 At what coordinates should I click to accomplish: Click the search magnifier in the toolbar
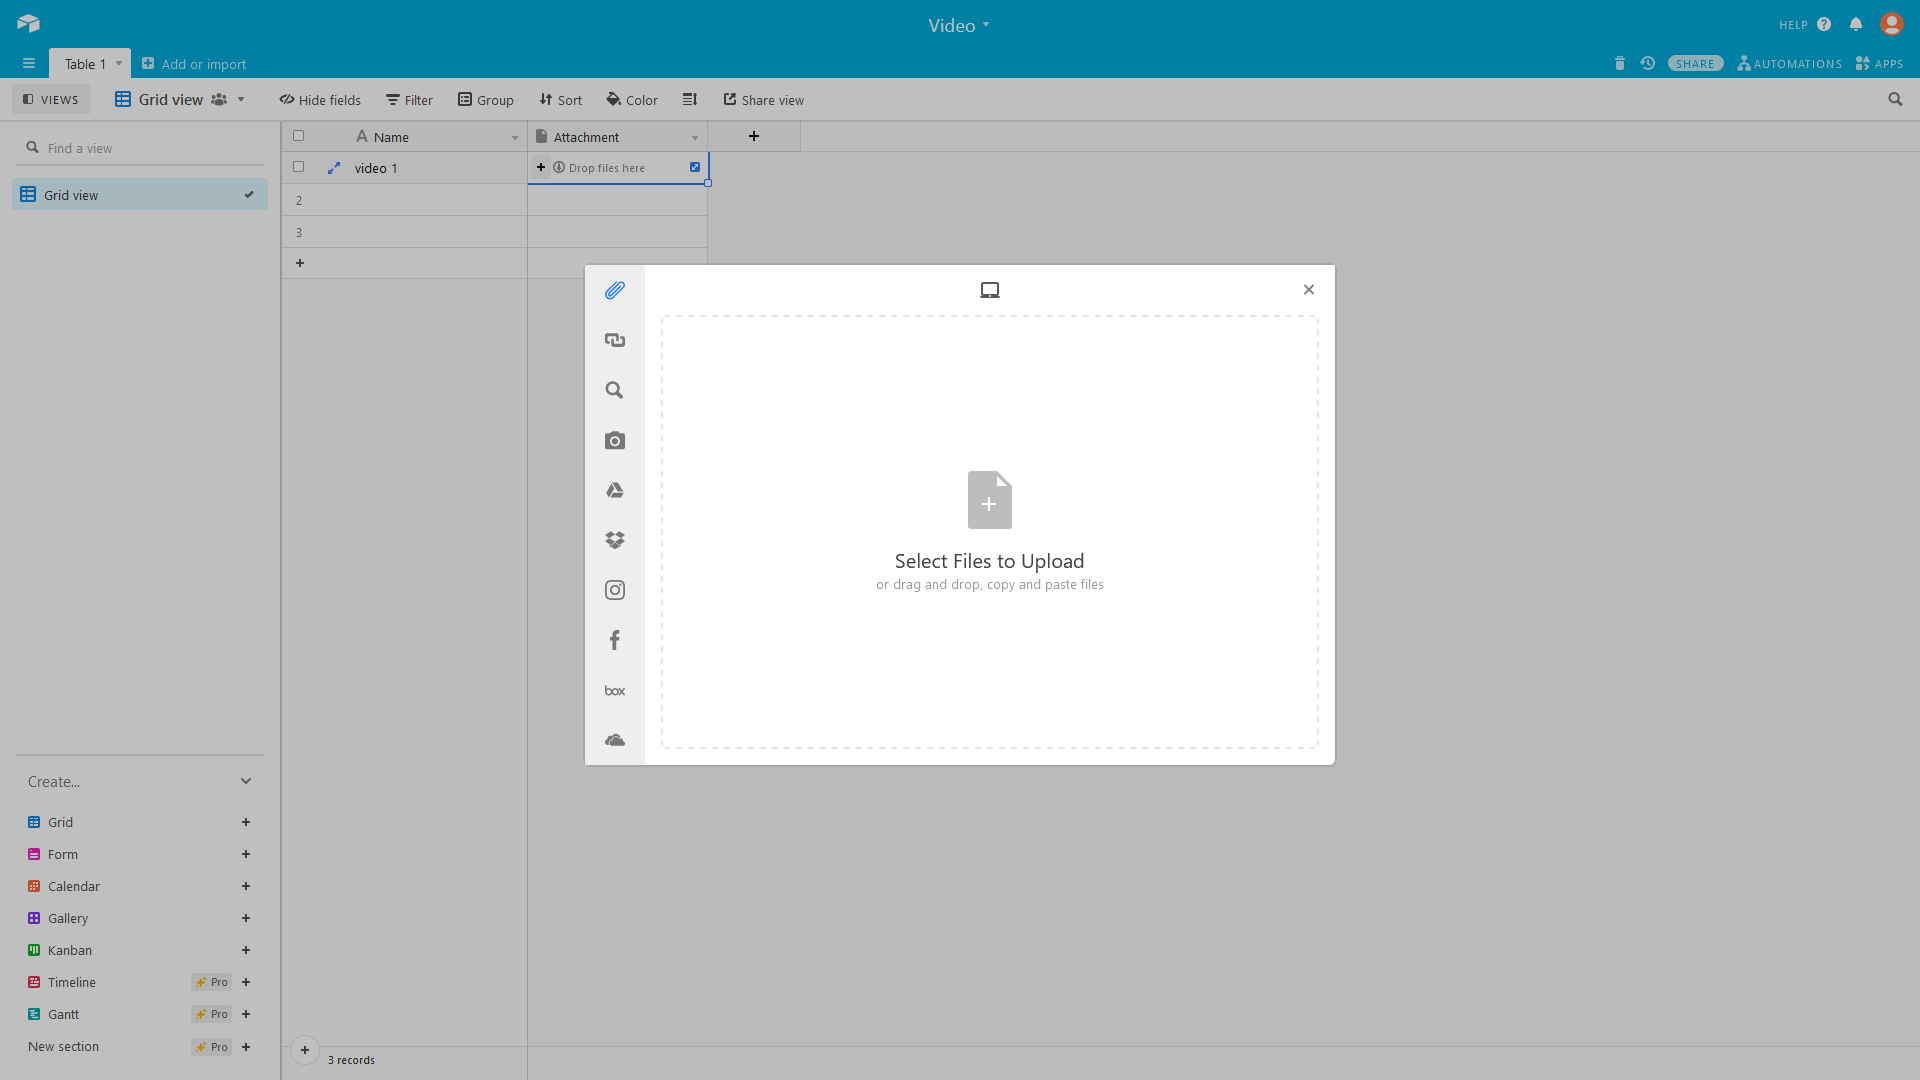(x=1895, y=99)
